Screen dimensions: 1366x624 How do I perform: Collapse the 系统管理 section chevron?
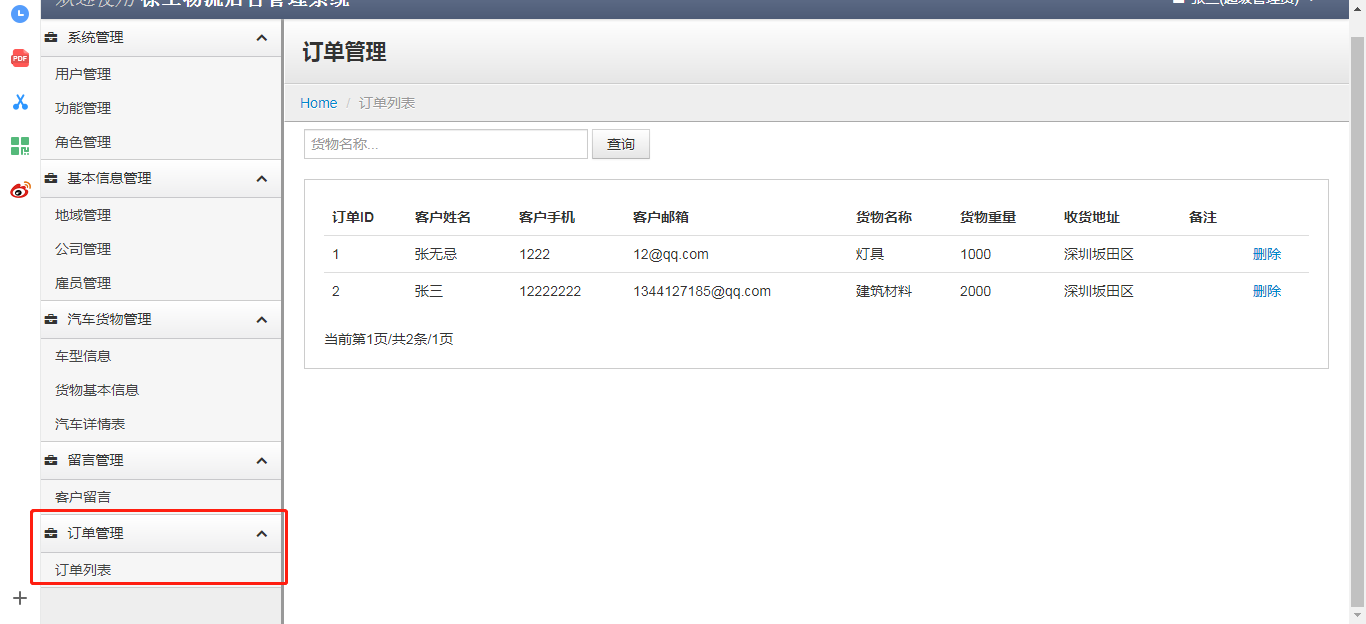(x=262, y=38)
